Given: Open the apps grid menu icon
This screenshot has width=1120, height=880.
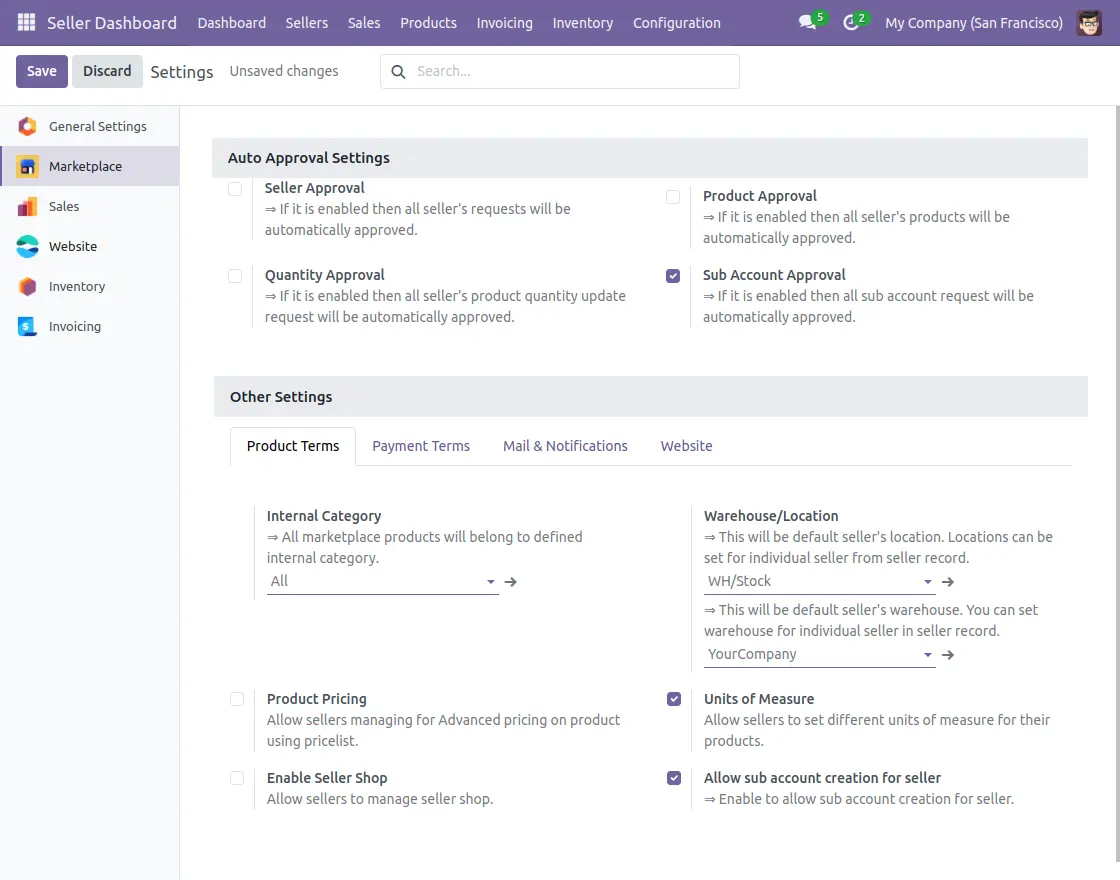Looking at the screenshot, I should click(x=26, y=22).
